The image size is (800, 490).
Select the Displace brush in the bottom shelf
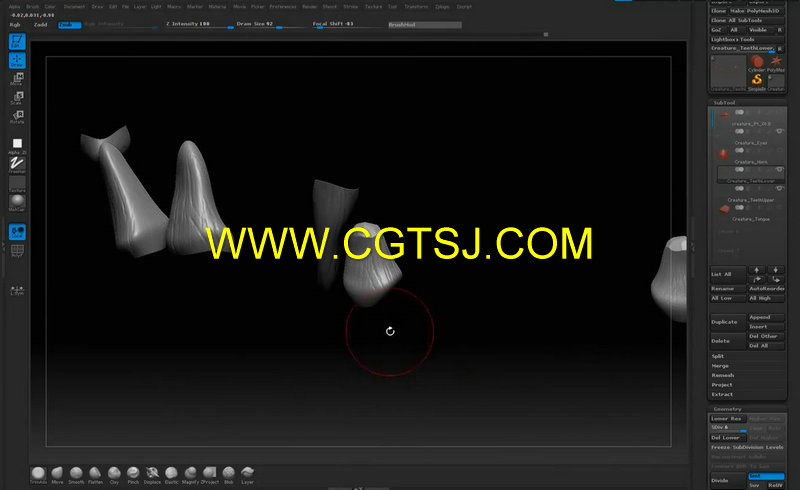(x=152, y=475)
